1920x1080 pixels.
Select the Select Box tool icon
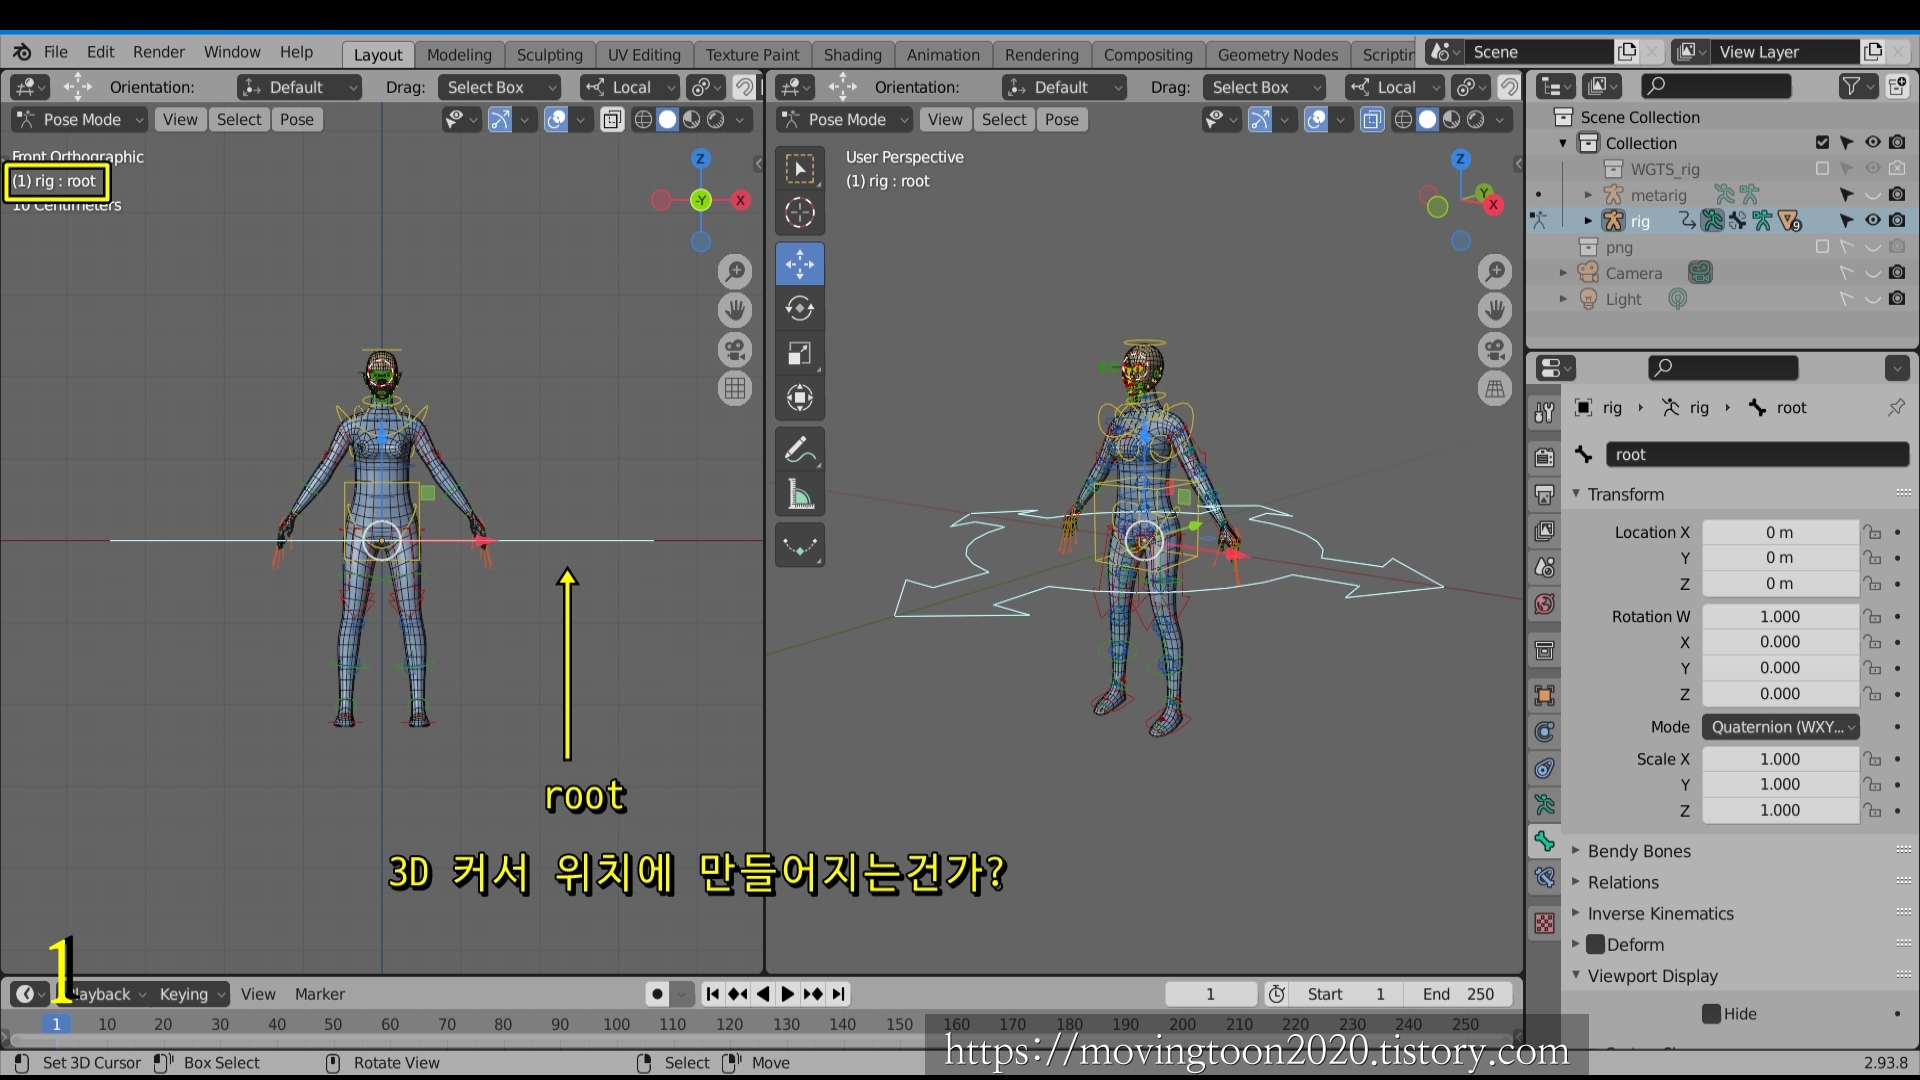[x=800, y=168]
